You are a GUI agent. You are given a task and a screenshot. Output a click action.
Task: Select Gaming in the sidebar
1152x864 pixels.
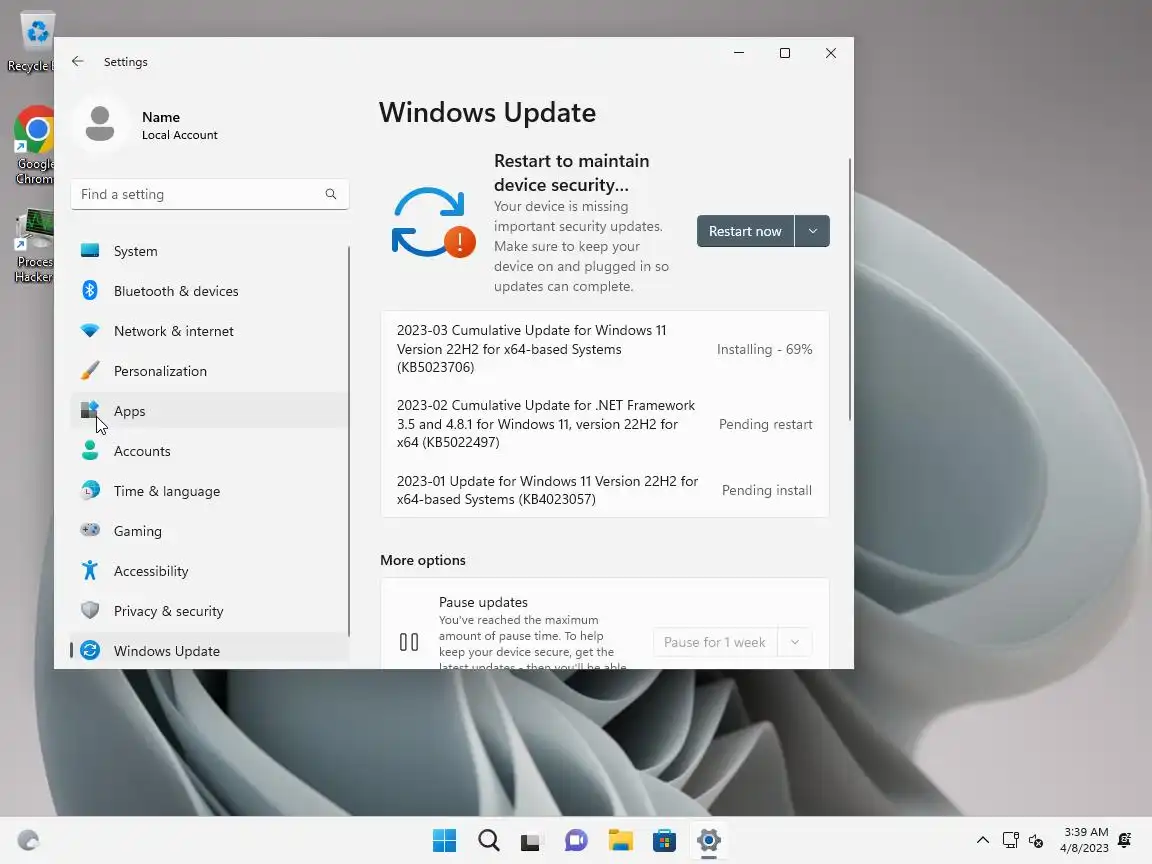[x=209, y=531]
